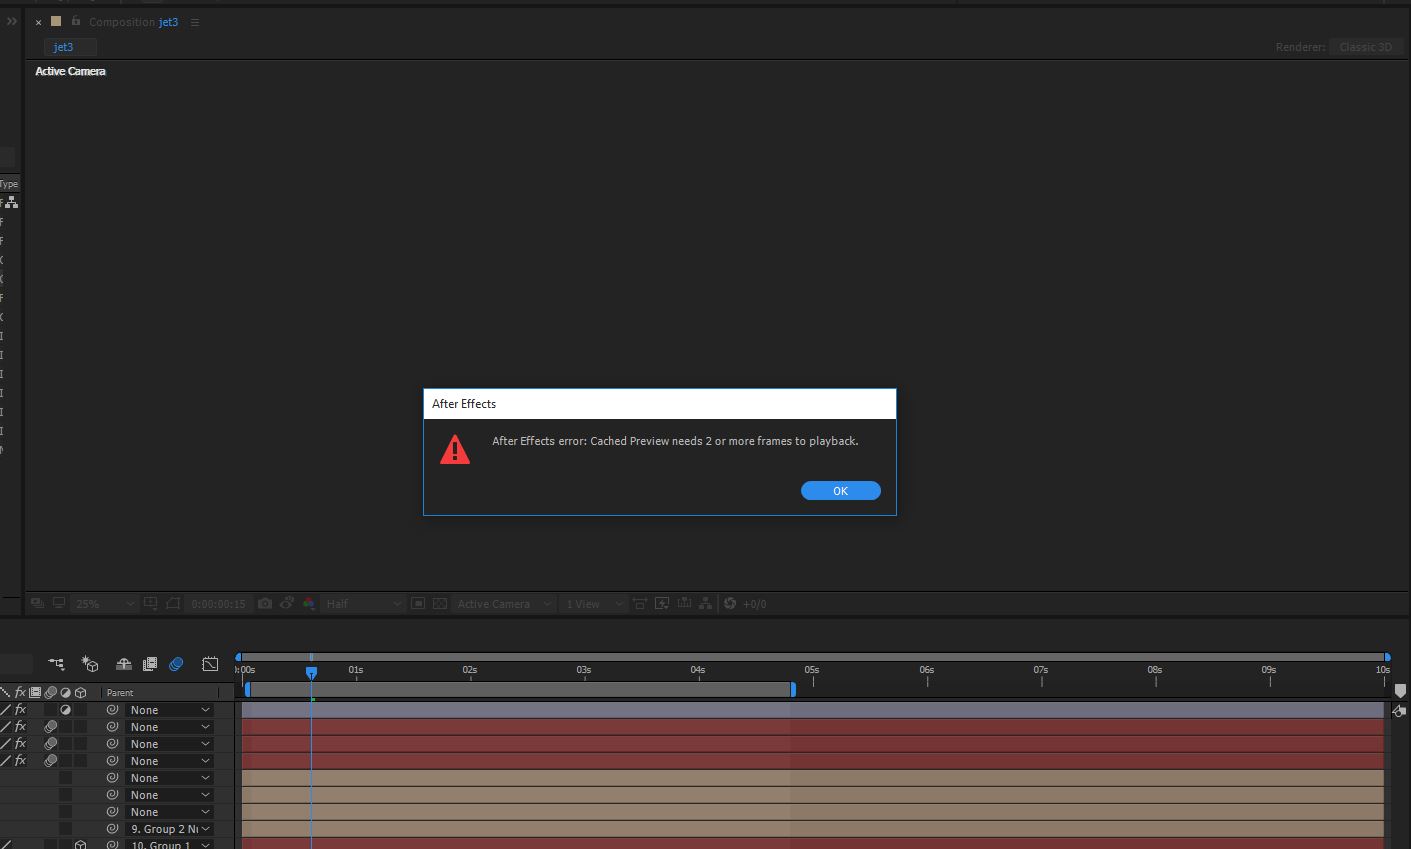Click the Motion Blur column header icon
The width and height of the screenshot is (1411, 849).
(50, 692)
